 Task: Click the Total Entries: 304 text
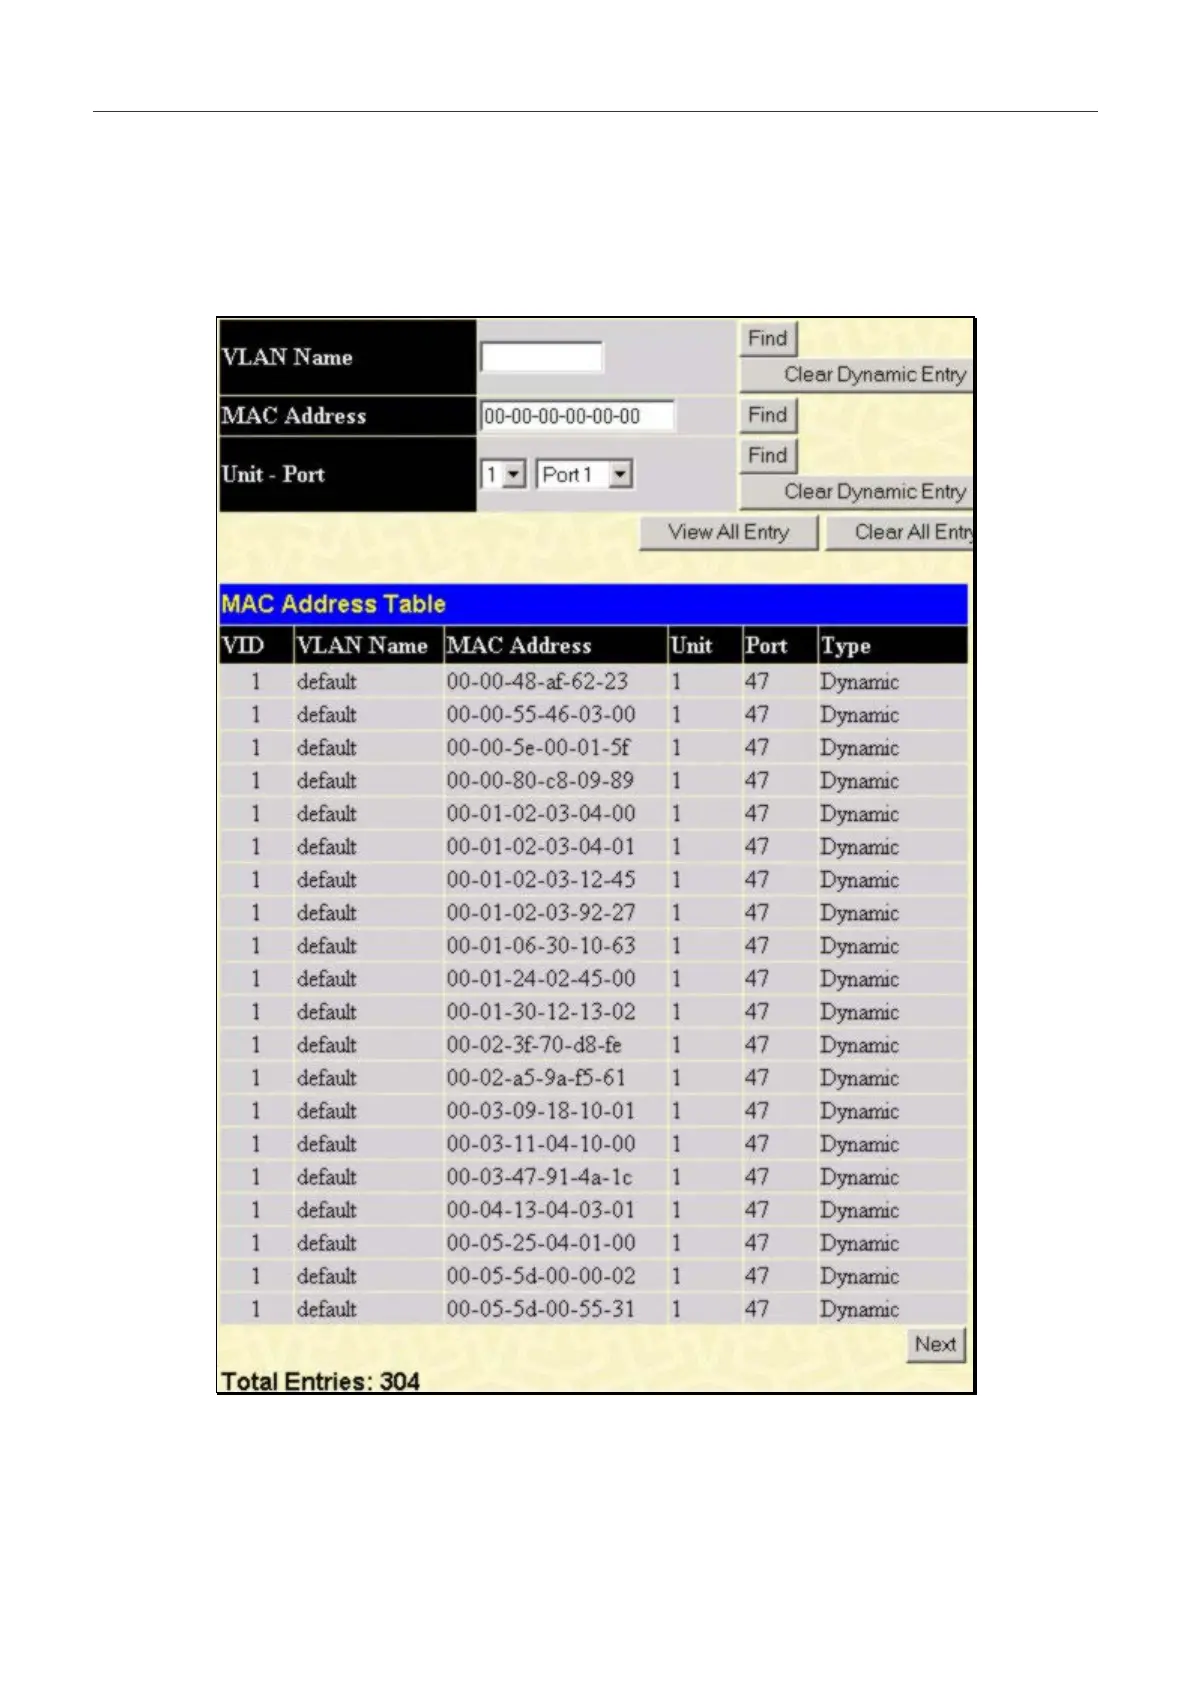(320, 1382)
